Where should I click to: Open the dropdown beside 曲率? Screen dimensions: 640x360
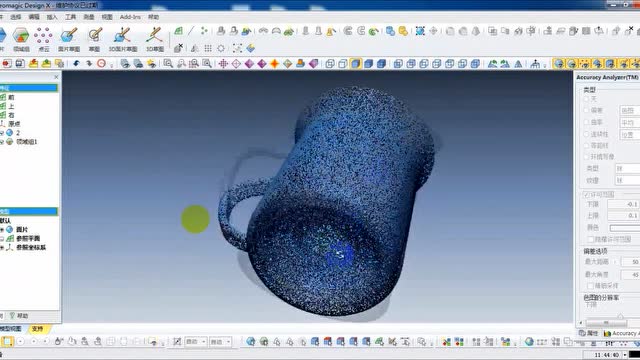630,122
